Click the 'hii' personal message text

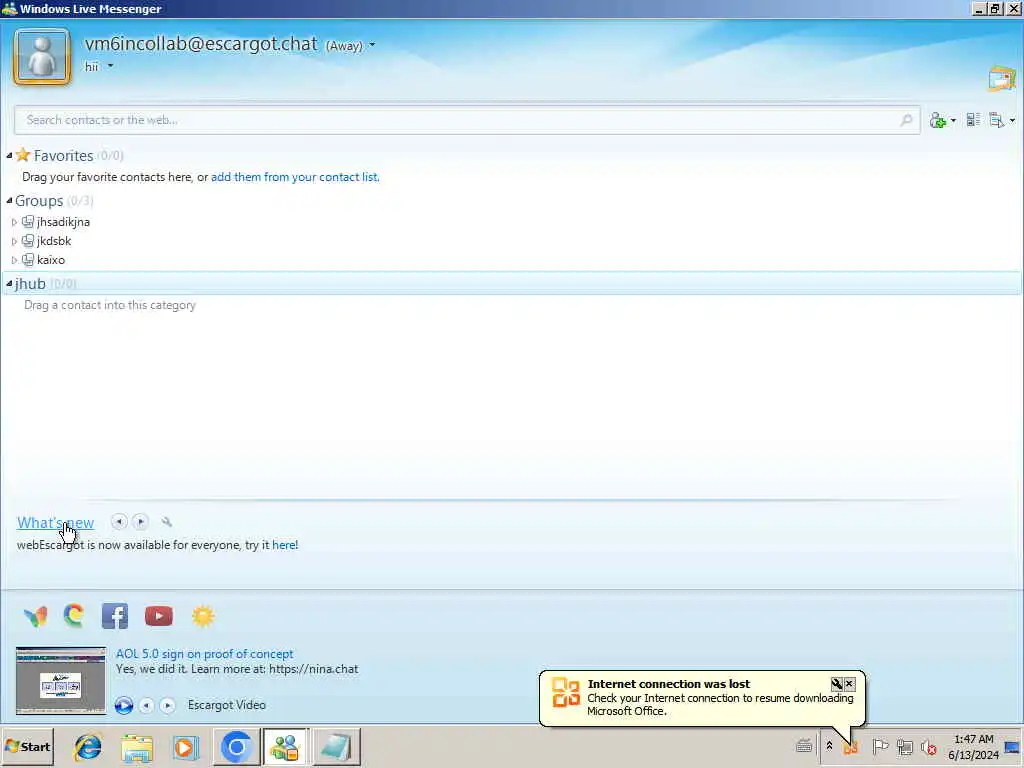[x=91, y=67]
